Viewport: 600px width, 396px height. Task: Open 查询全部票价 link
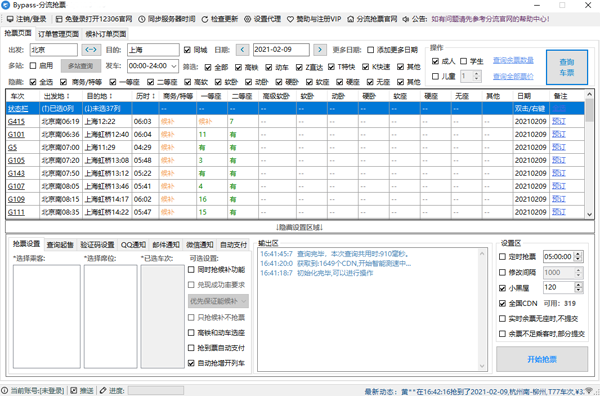click(513, 77)
